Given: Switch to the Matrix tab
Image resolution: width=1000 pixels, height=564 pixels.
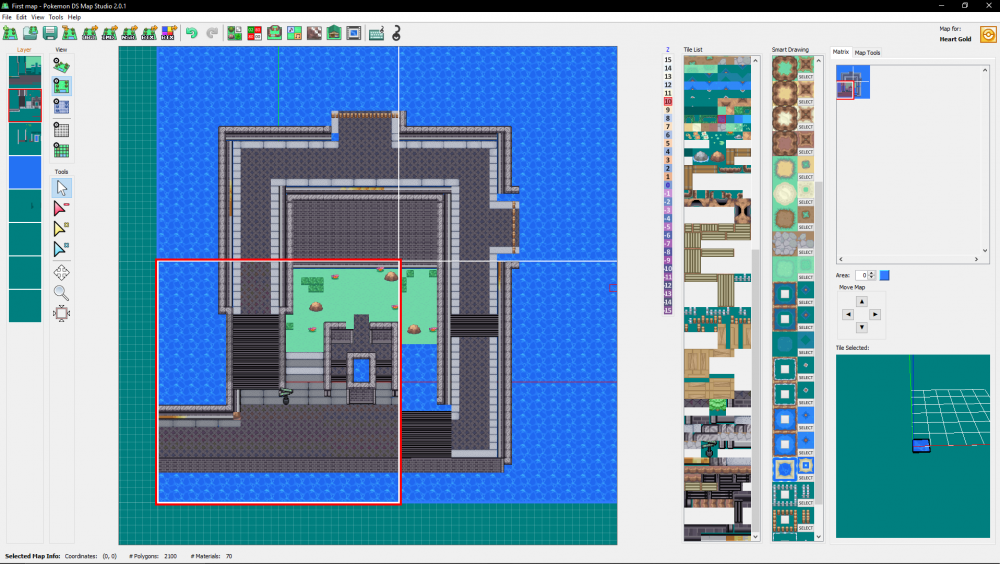Looking at the screenshot, I should [x=841, y=52].
